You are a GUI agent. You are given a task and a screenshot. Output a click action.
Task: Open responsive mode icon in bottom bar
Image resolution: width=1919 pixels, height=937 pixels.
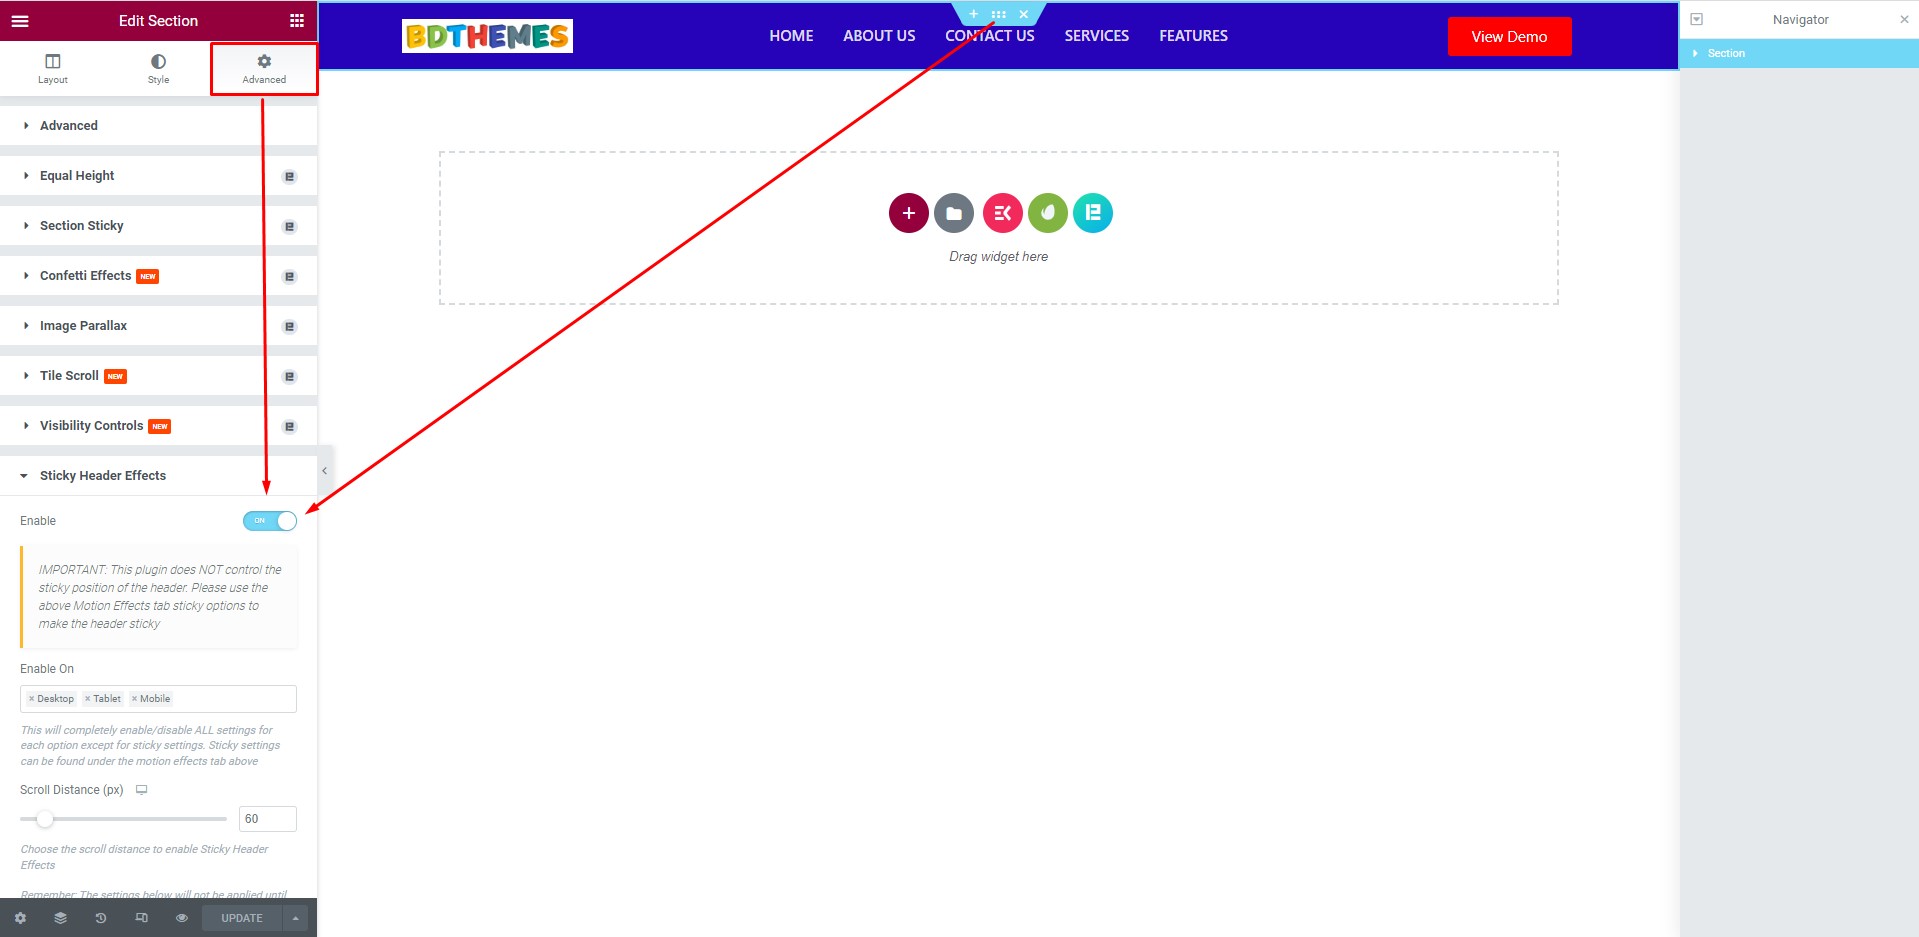[142, 918]
